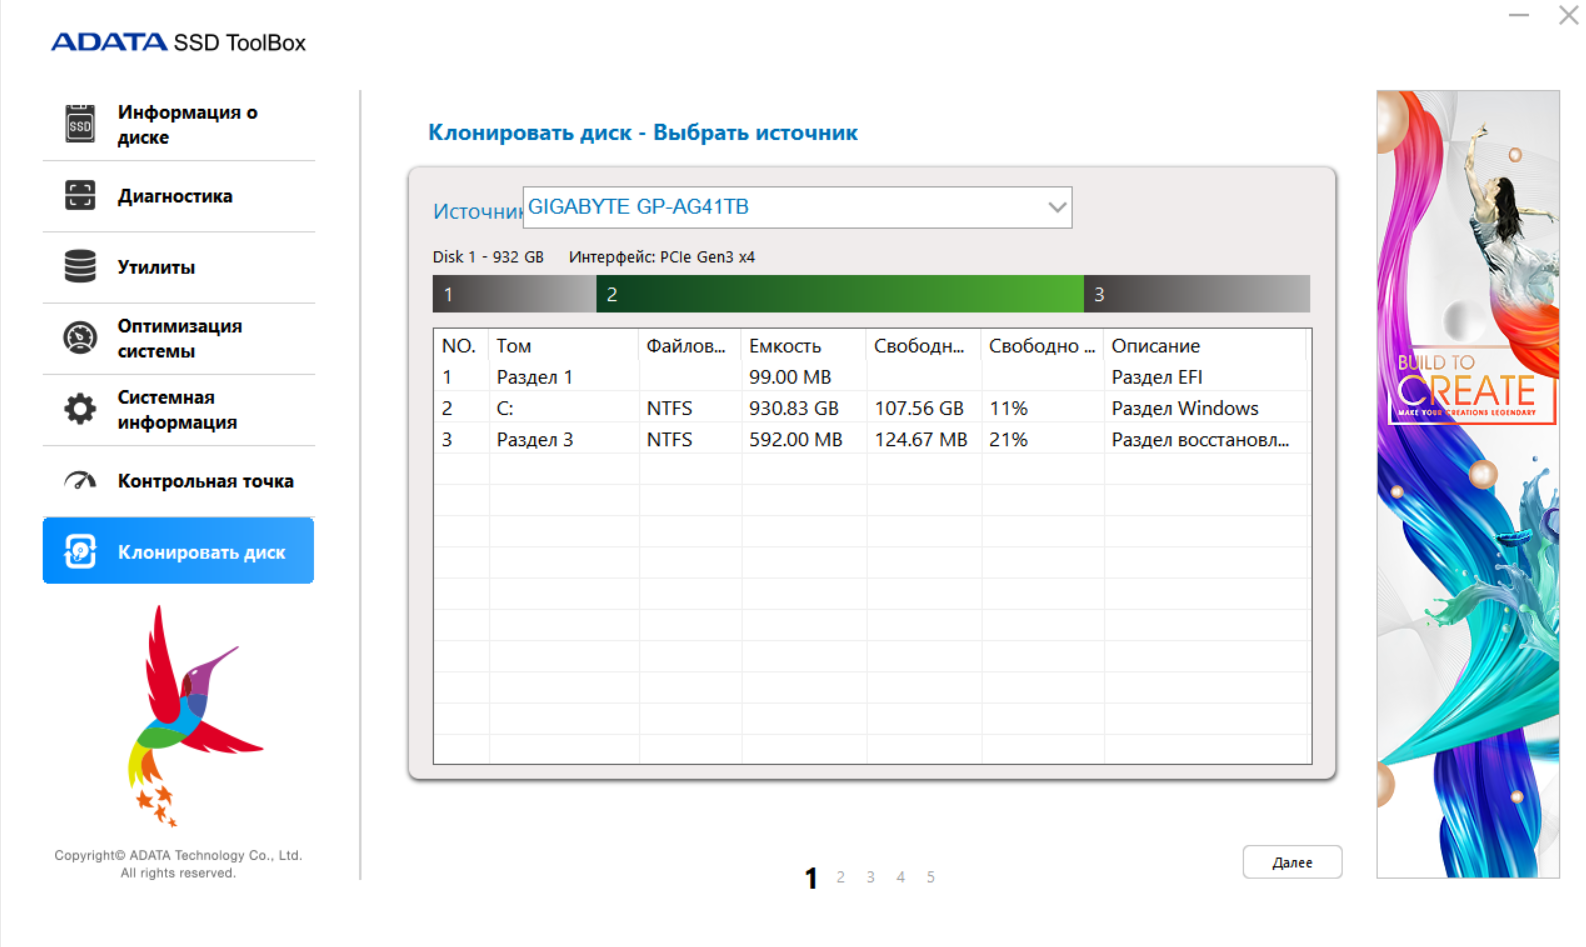Click the ADATA copyright notice text

coord(178,864)
